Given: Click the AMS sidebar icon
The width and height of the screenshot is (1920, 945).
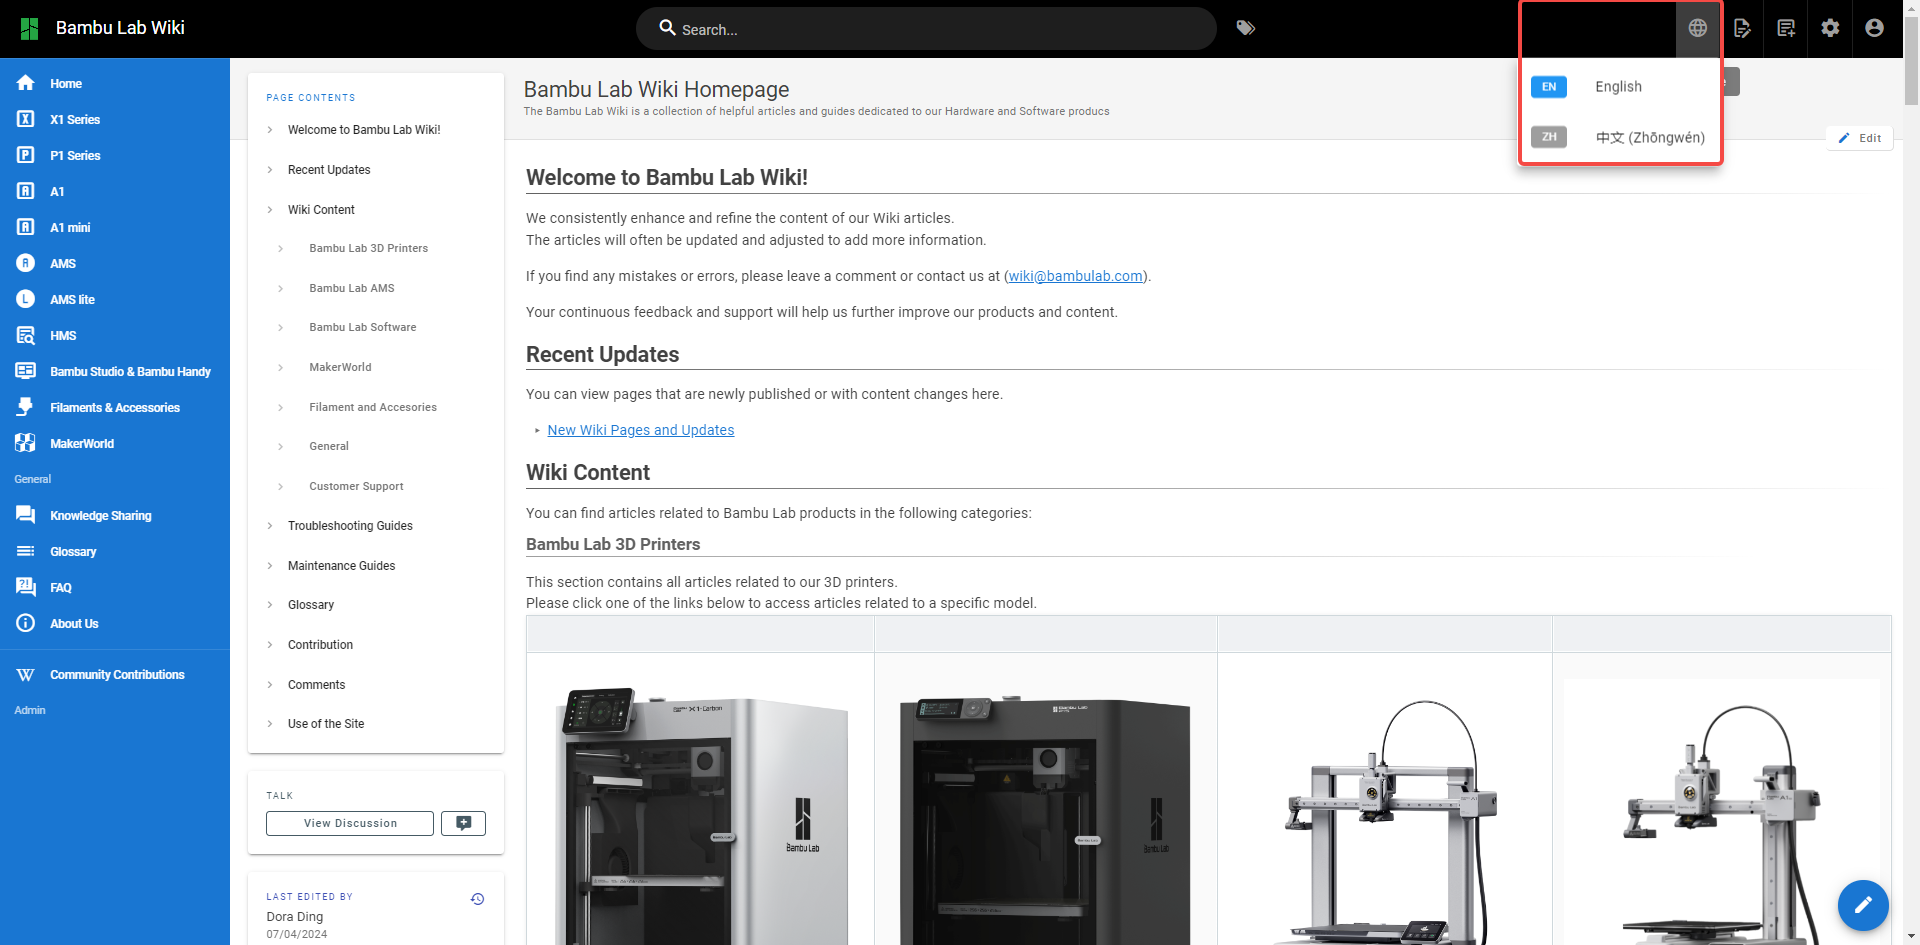Looking at the screenshot, I should coord(26,263).
